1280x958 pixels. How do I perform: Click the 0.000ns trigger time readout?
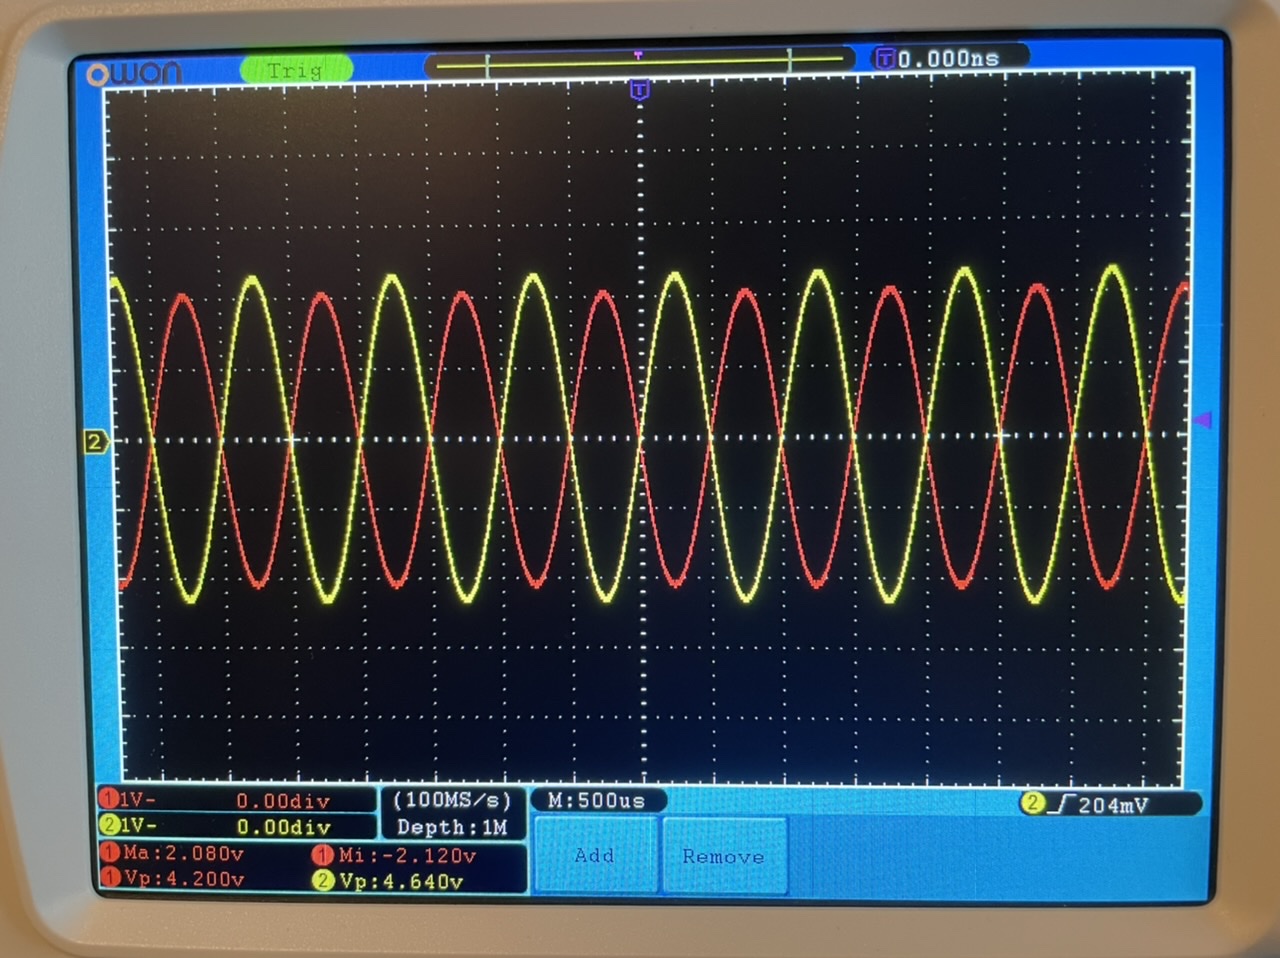[x=948, y=59]
